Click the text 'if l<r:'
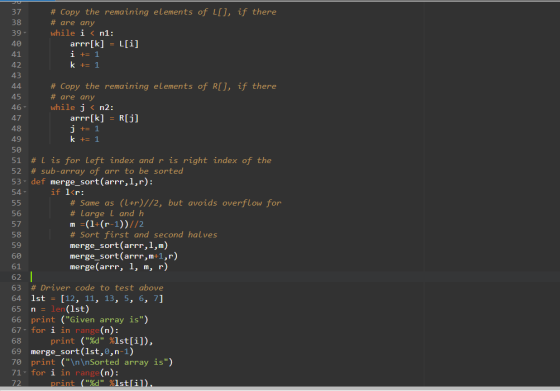The height and width of the screenshot is (391, 560). 67,192
